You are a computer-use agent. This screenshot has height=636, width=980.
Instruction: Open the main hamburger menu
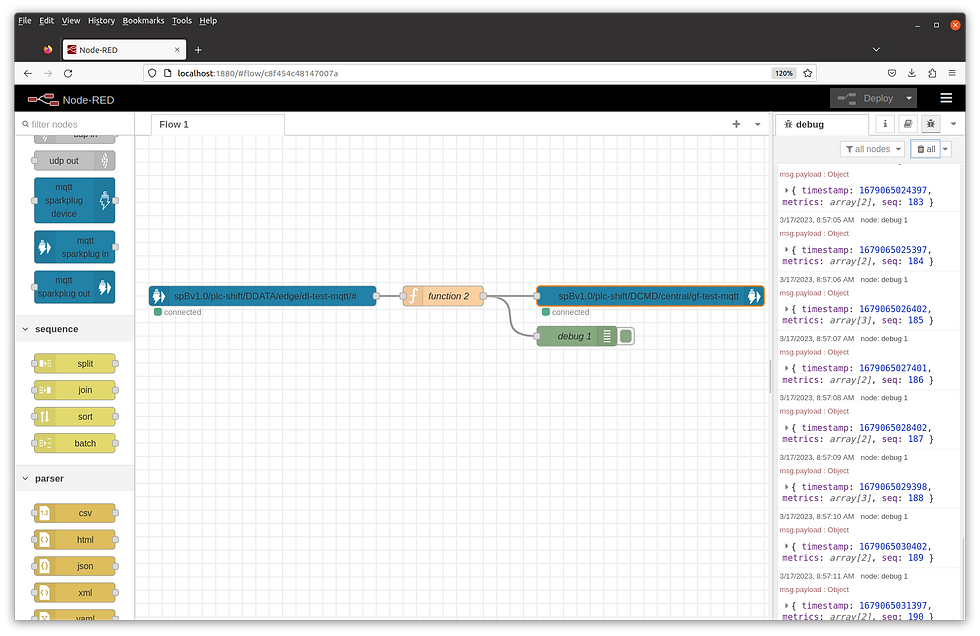tap(946, 98)
